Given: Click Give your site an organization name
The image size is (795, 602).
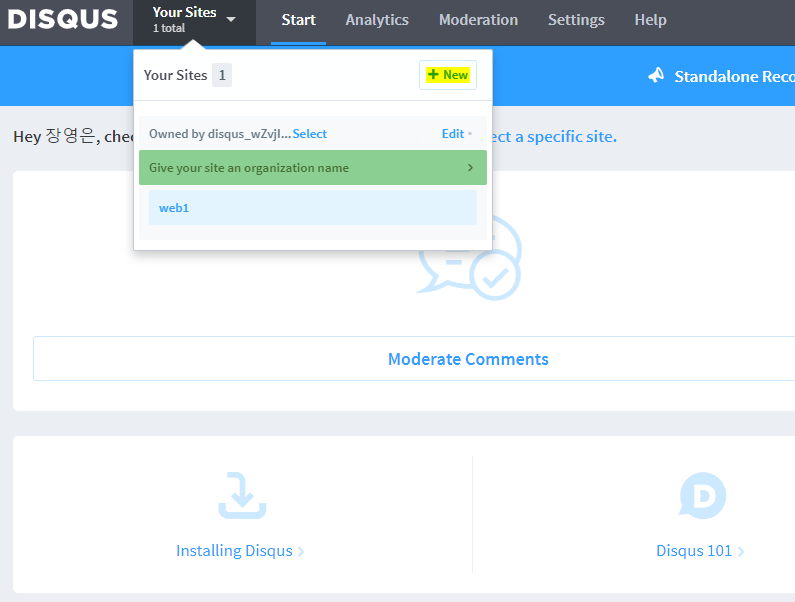Looking at the screenshot, I should coord(313,167).
